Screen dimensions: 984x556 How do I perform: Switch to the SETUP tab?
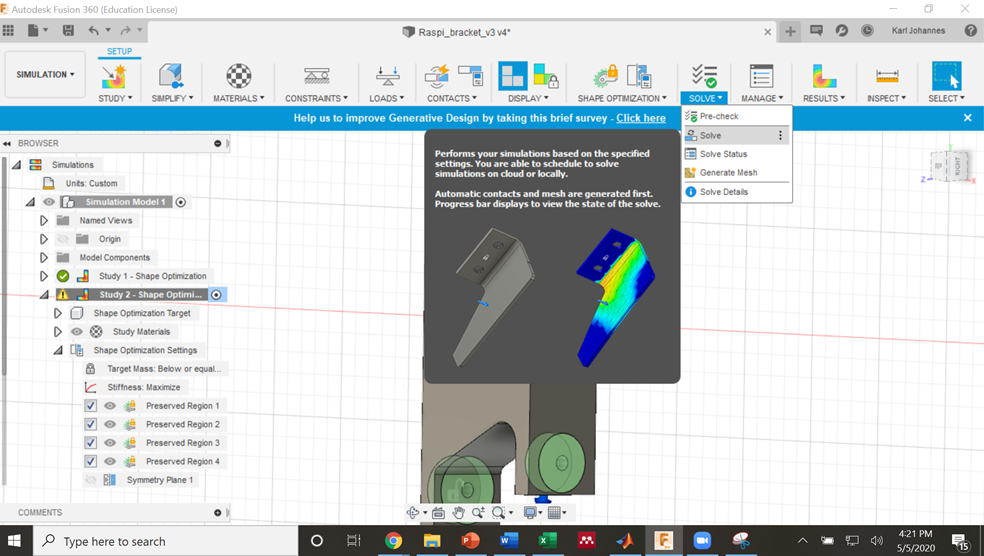point(119,51)
